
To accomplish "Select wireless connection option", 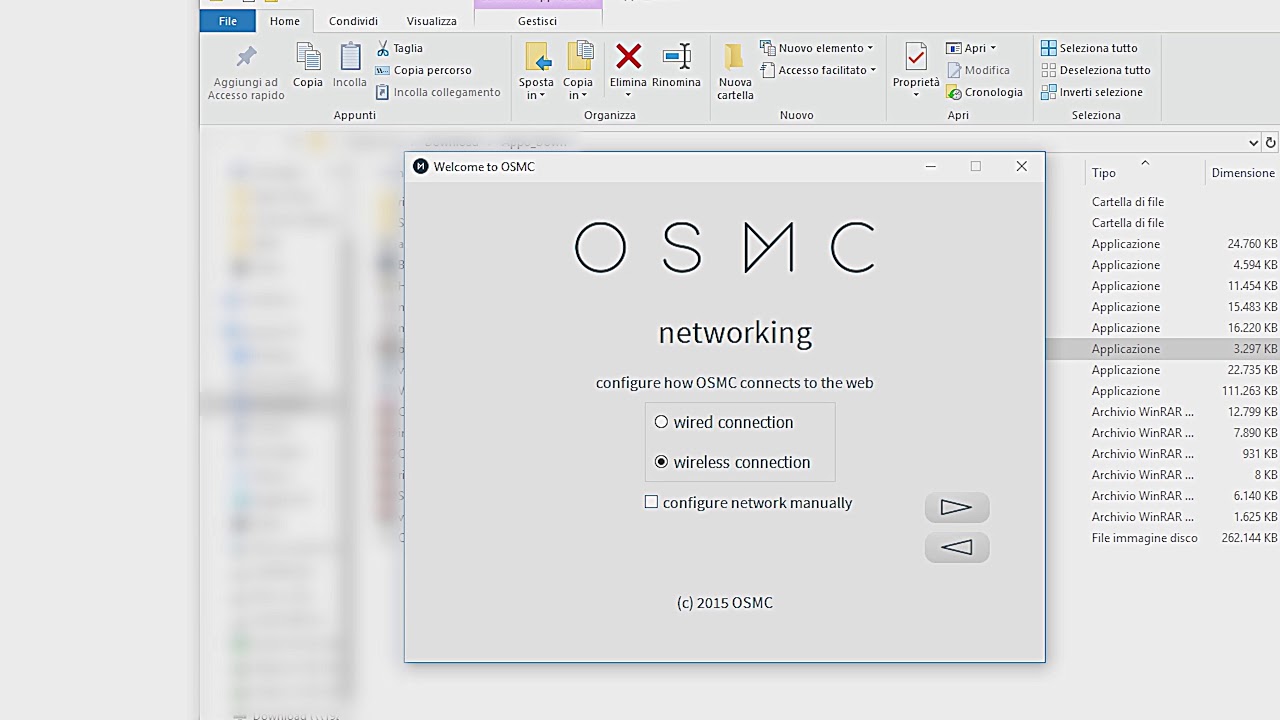I will (x=732, y=462).
